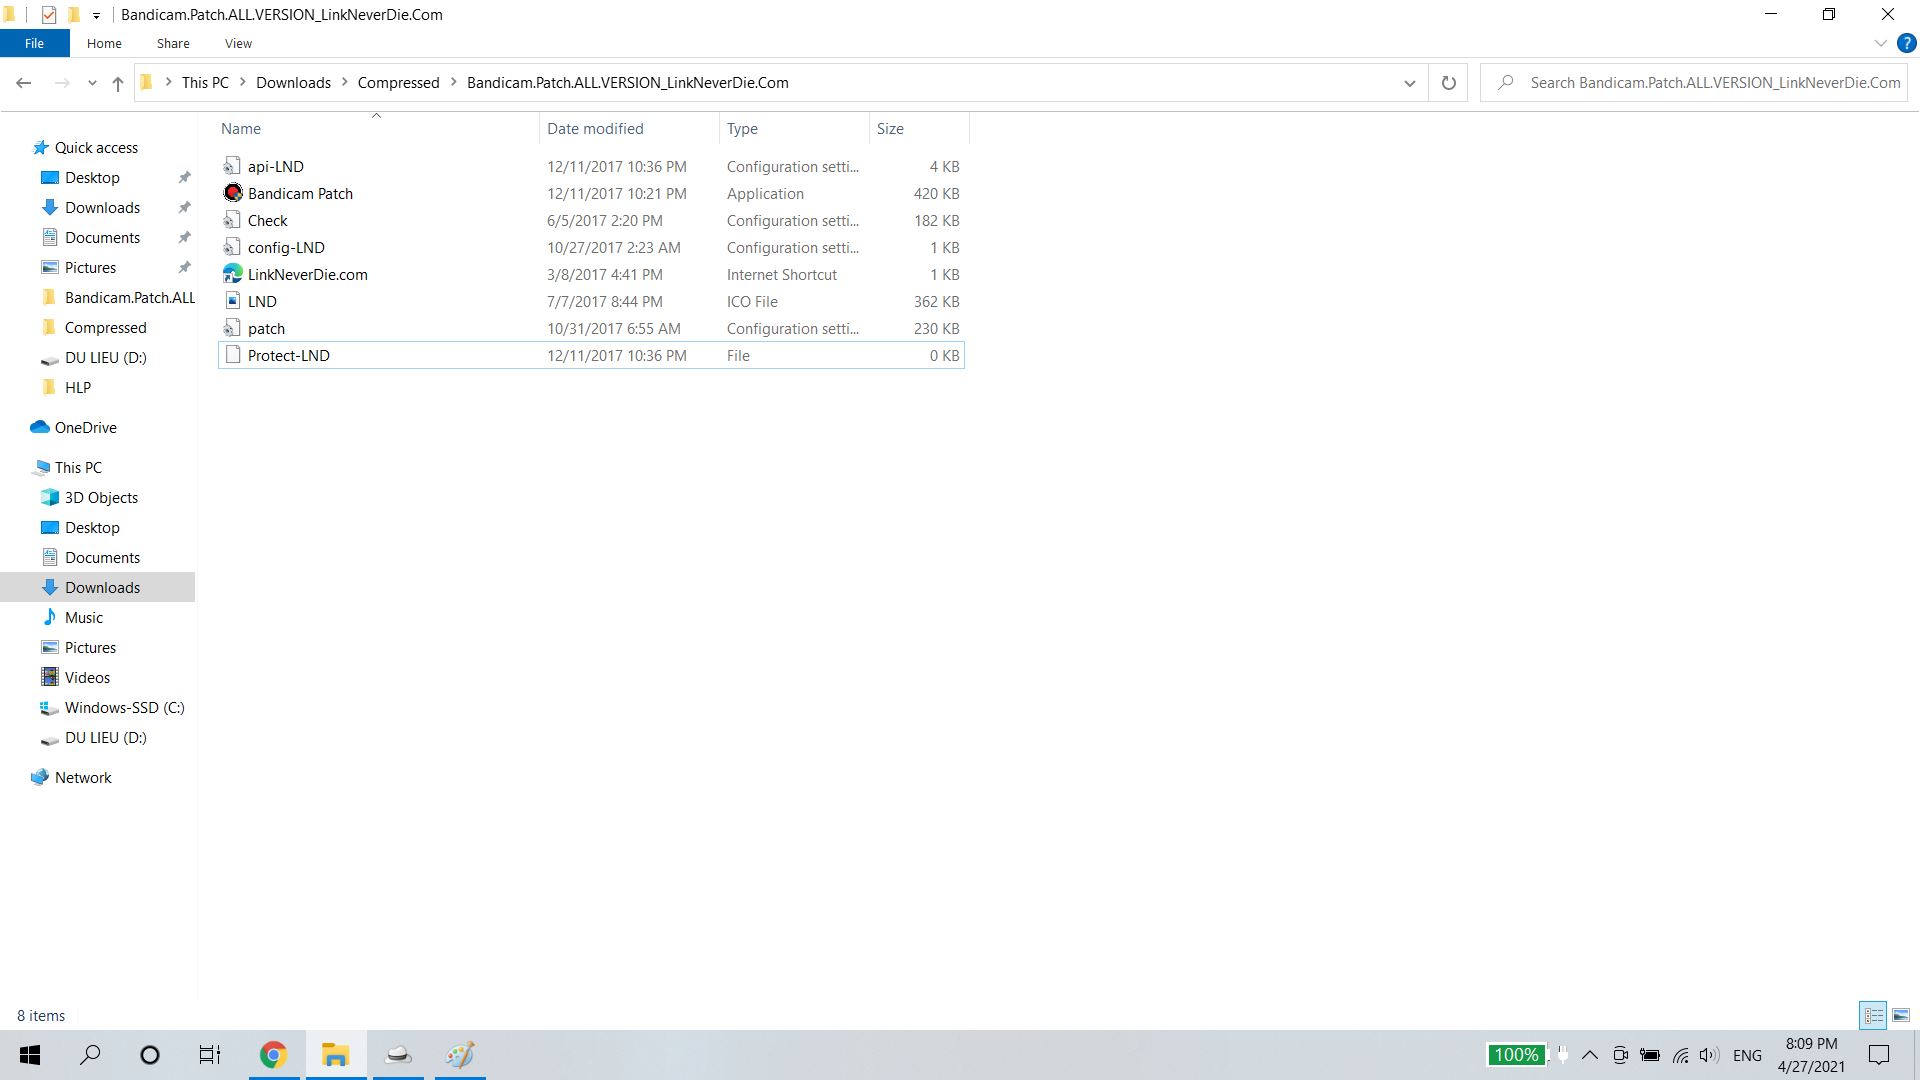Toggle the Large icons view layout
The height and width of the screenshot is (1080, 1920).
pyautogui.click(x=1902, y=1014)
